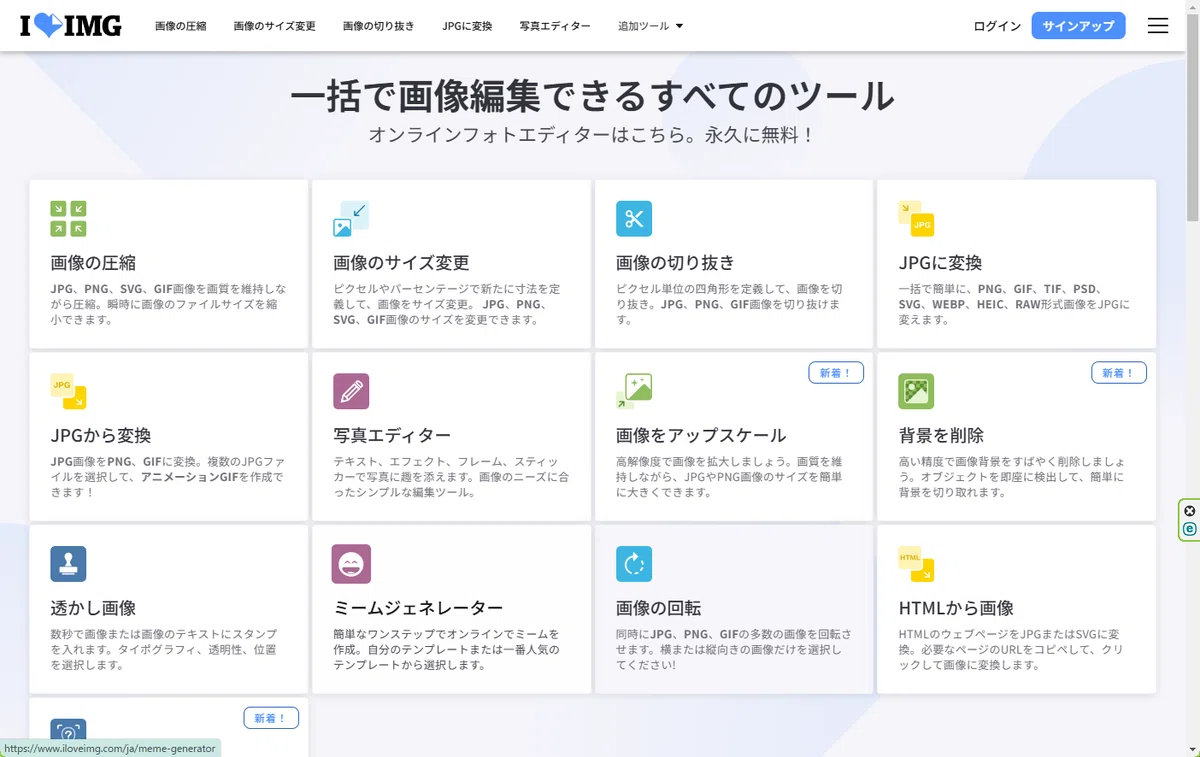
Task: Click the green 背景を削除 icon
Action: click(x=916, y=391)
